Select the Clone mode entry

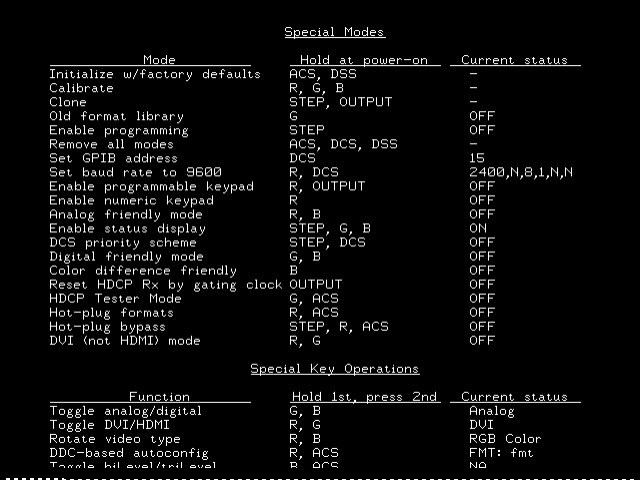pyautogui.click(x=68, y=102)
